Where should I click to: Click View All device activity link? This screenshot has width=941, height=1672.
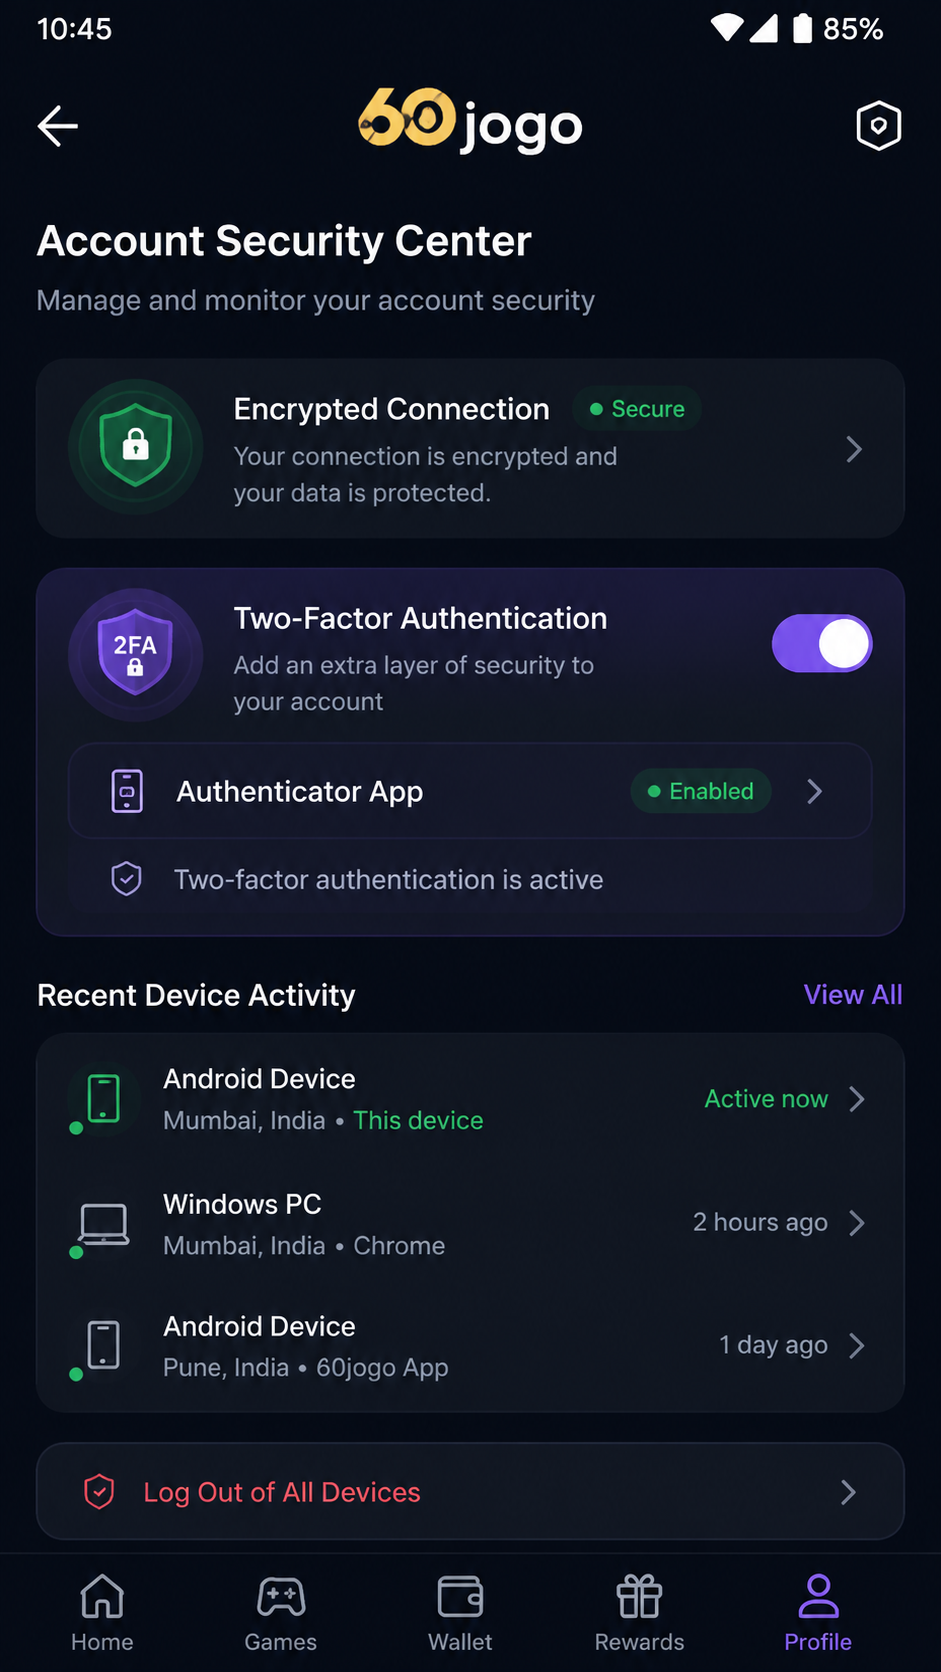click(x=853, y=995)
